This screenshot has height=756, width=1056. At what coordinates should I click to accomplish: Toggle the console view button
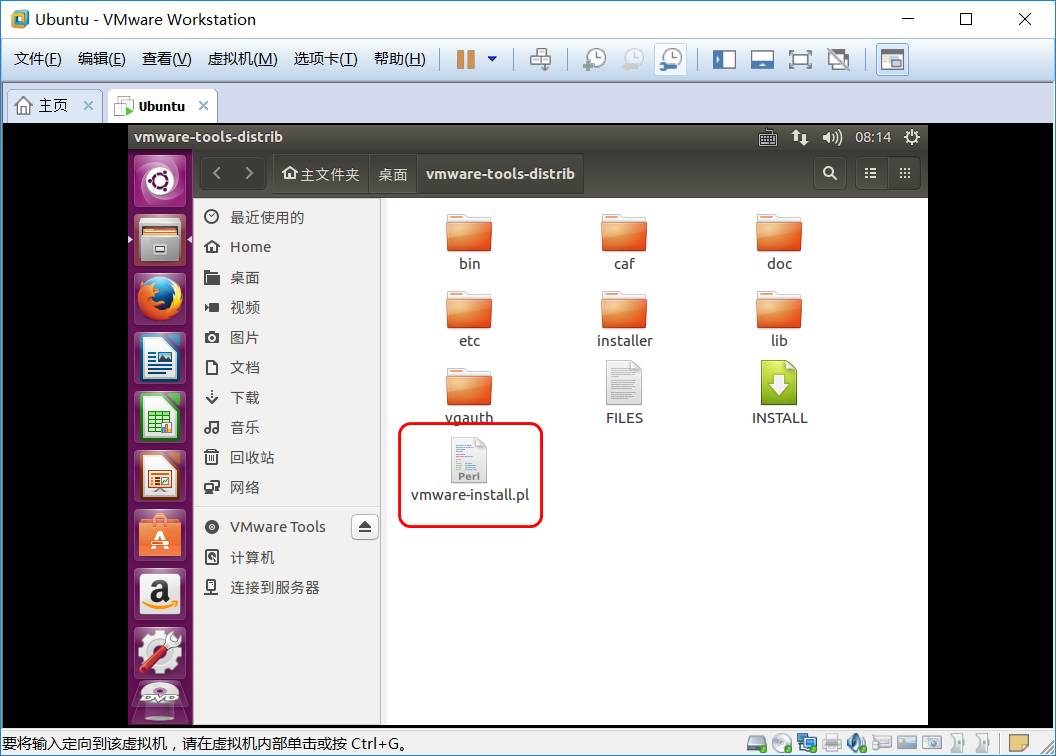[x=892, y=59]
